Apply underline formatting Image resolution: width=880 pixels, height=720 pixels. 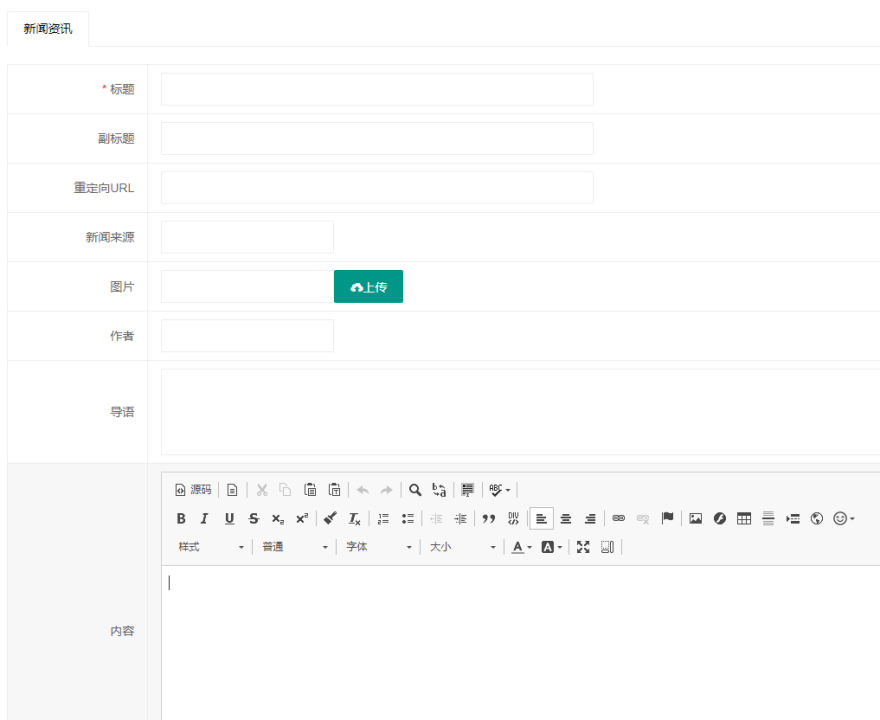229,518
